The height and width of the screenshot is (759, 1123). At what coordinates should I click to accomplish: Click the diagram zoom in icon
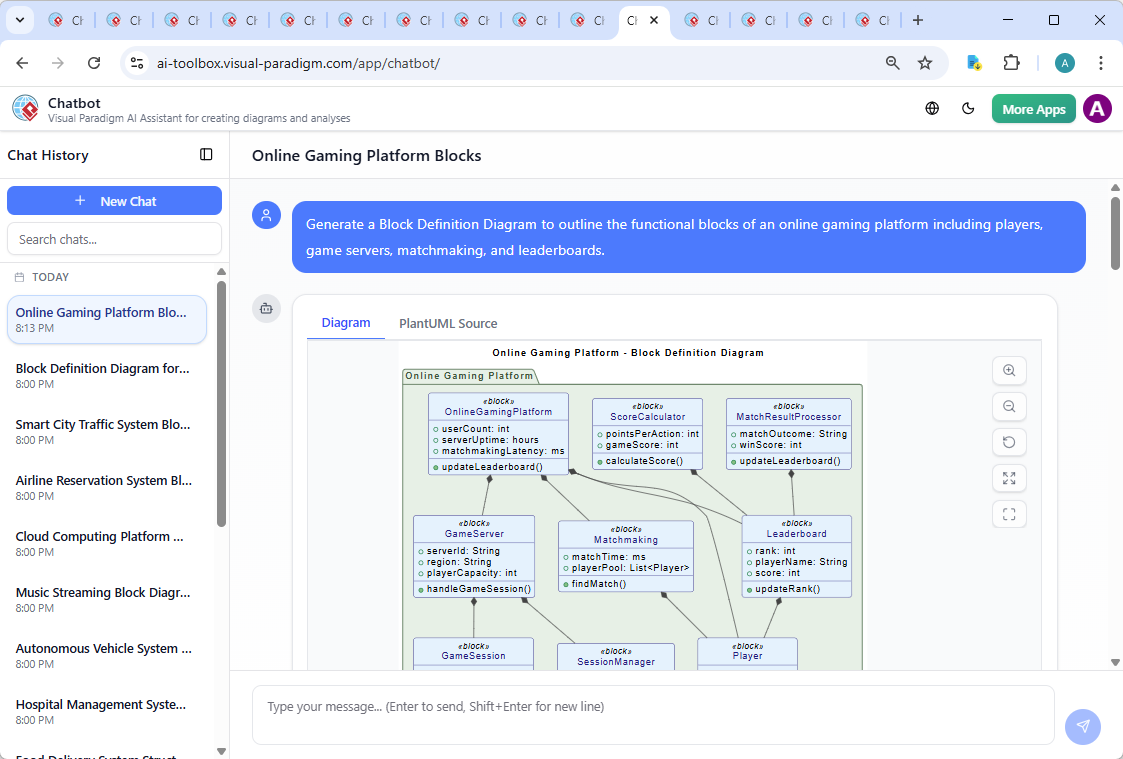click(1009, 371)
